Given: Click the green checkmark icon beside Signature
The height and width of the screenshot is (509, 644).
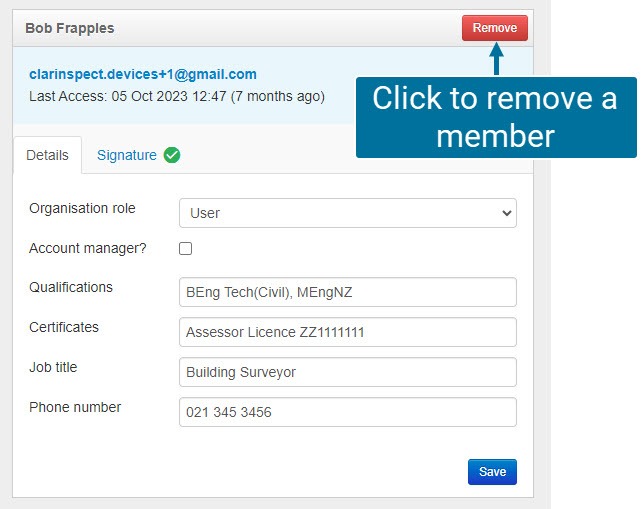Looking at the screenshot, I should pos(172,155).
